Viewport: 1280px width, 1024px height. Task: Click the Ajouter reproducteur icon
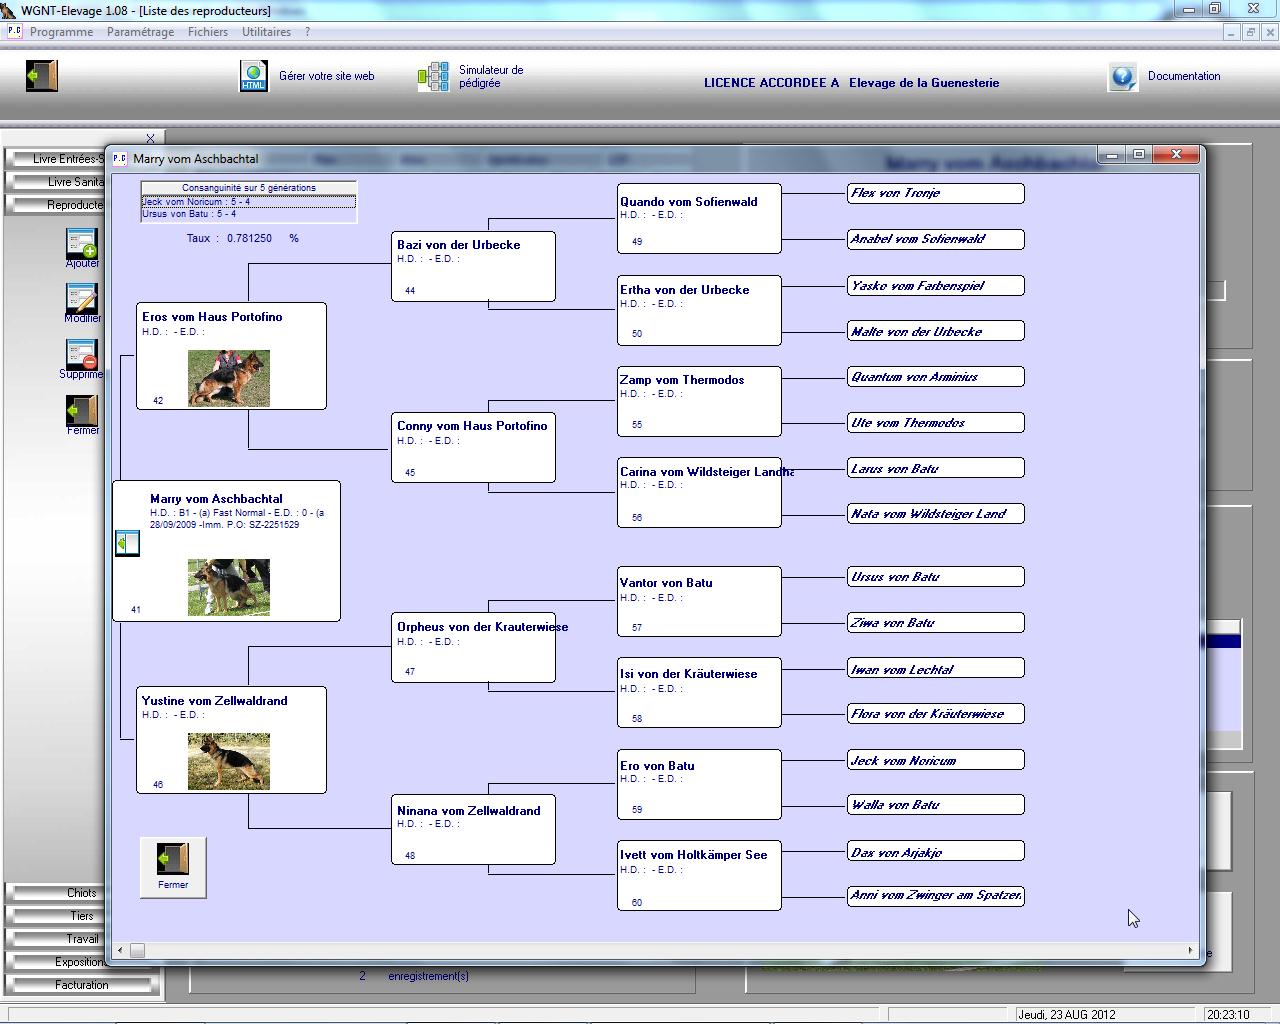point(82,244)
